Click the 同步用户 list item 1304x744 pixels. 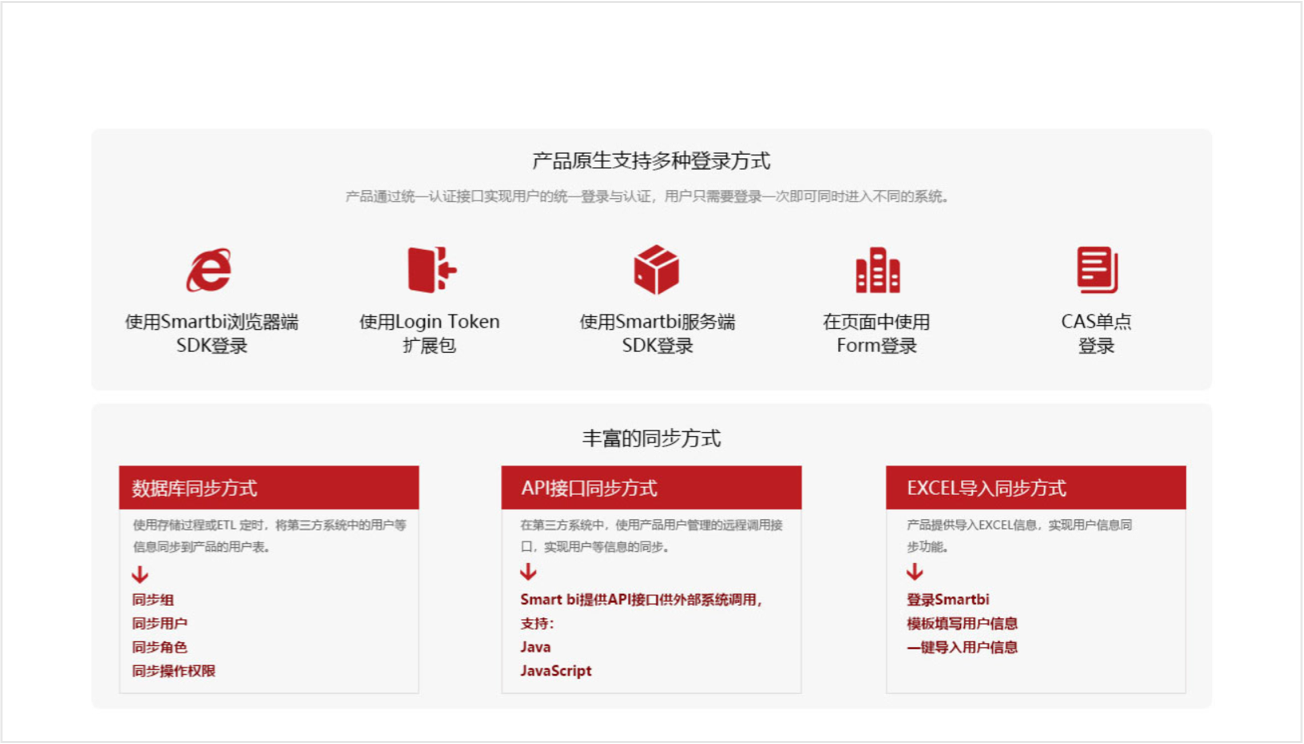click(x=160, y=623)
